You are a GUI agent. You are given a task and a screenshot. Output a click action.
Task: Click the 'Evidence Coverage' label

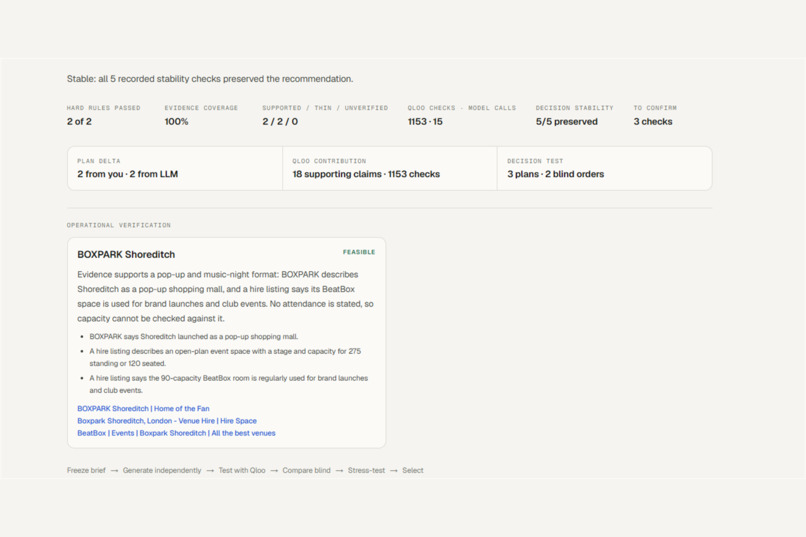click(x=201, y=108)
